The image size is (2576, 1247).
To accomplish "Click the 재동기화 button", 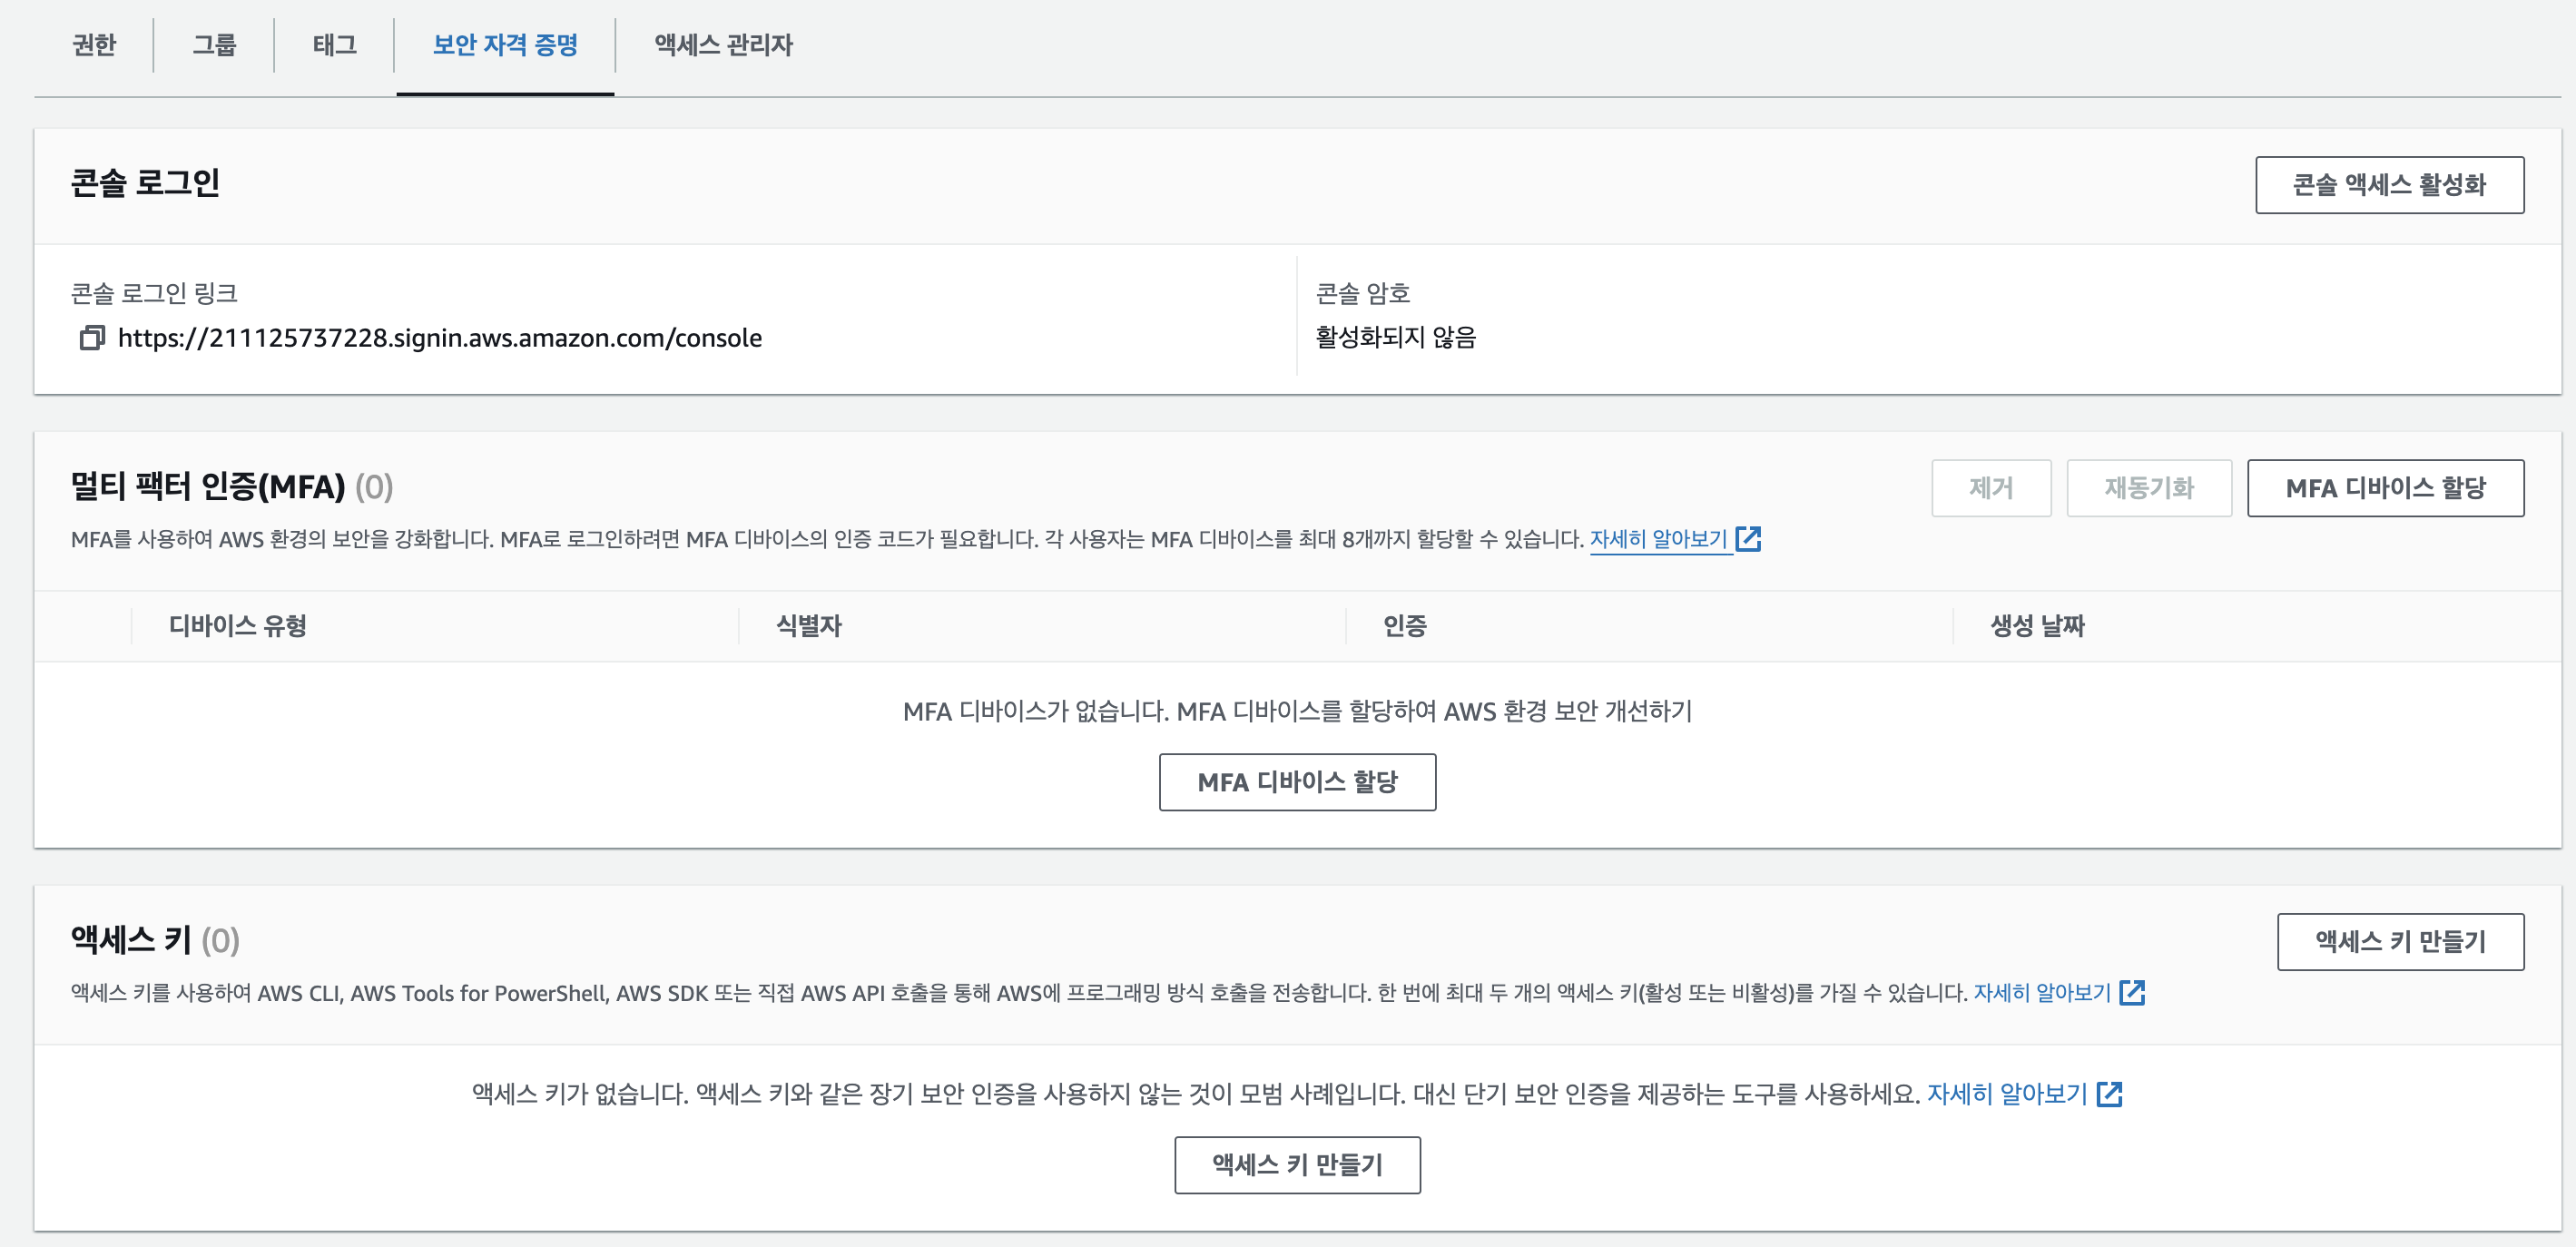I will 2149,488.
